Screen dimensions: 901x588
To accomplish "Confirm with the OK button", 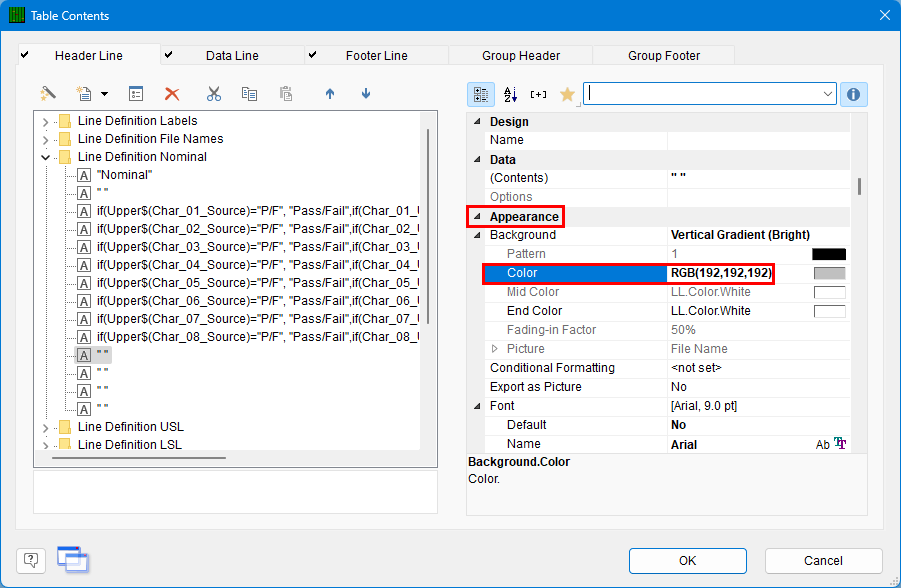I will click(x=688, y=560).
